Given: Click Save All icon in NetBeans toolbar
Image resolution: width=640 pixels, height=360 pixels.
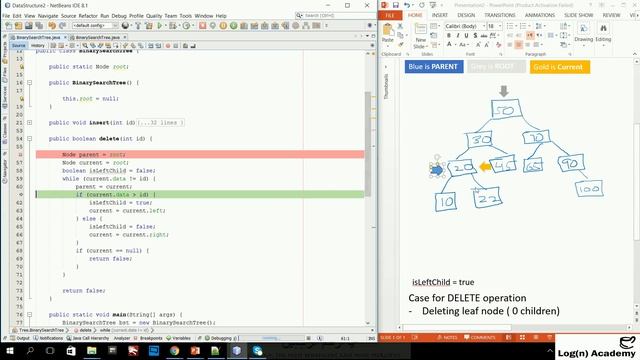Looking at the screenshot, I should tap(39, 26).
